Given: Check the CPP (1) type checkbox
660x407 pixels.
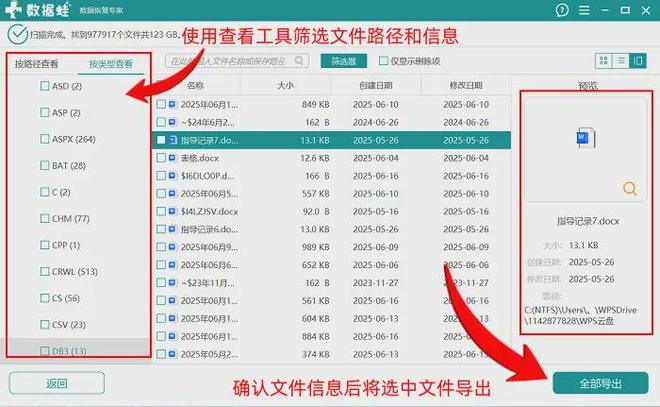Looking at the screenshot, I should pos(45,245).
